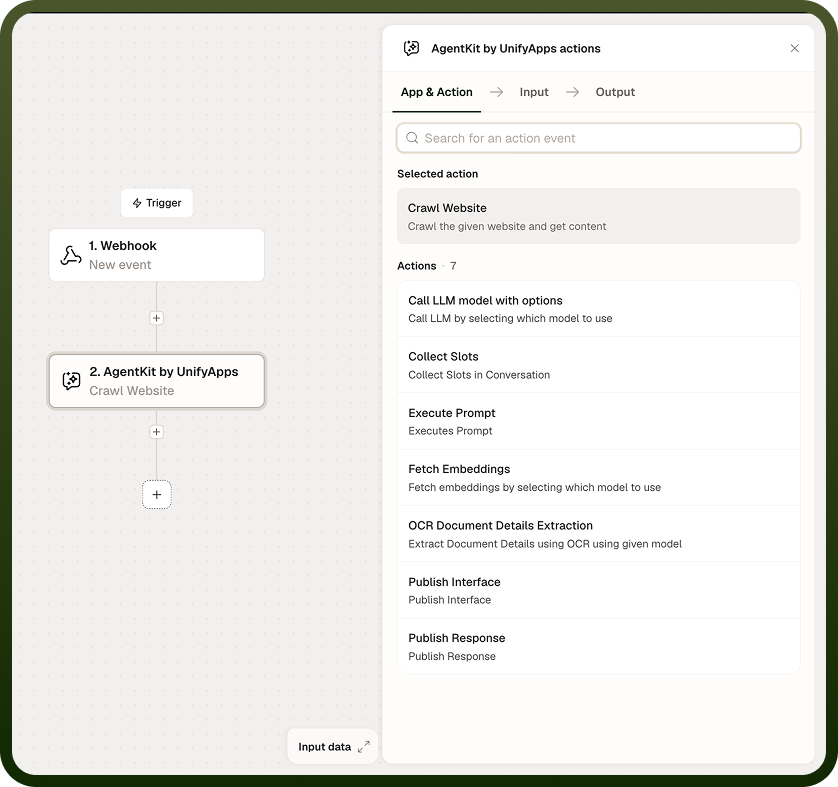This screenshot has height=787, width=838.
Task: Switch to the App & Action tab
Action: (437, 92)
